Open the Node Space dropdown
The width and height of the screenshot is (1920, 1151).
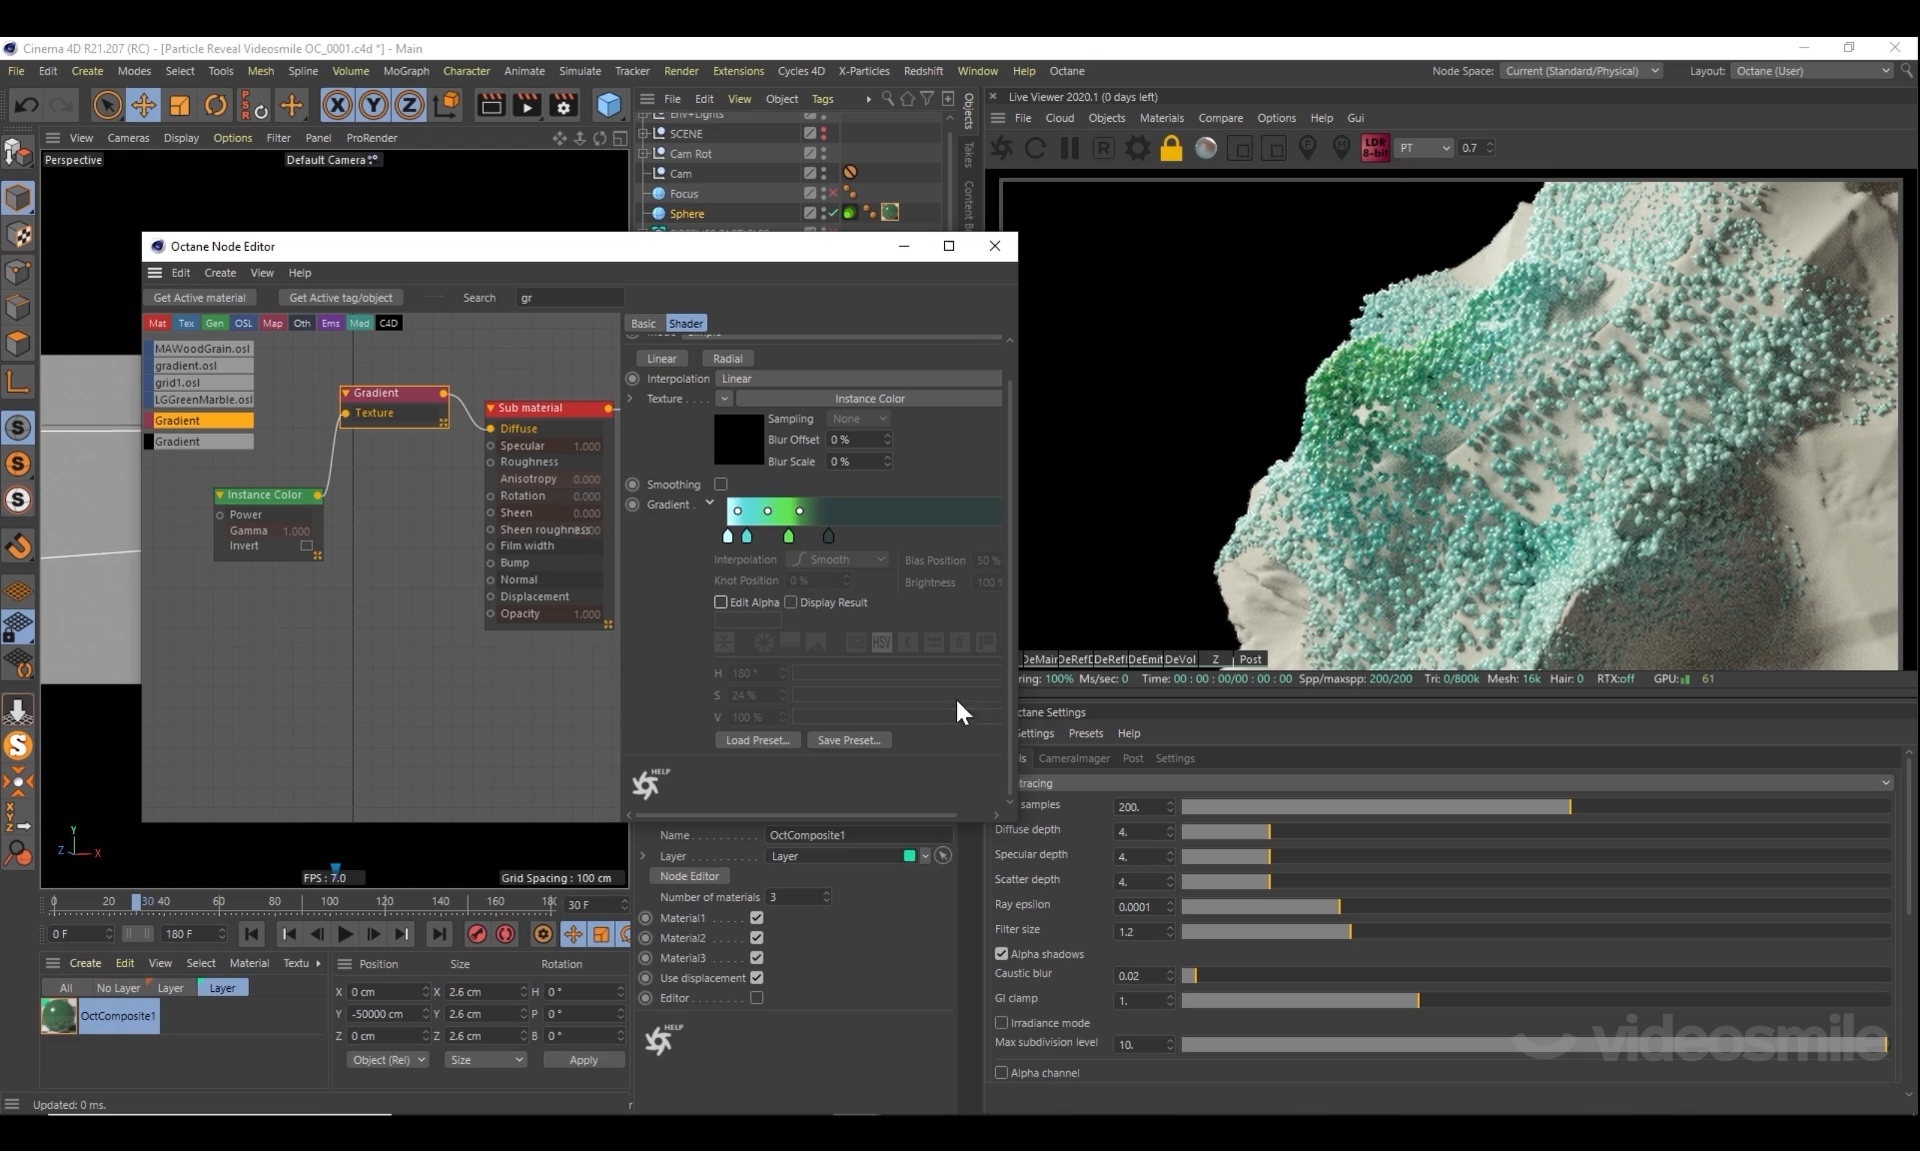pyautogui.click(x=1582, y=71)
